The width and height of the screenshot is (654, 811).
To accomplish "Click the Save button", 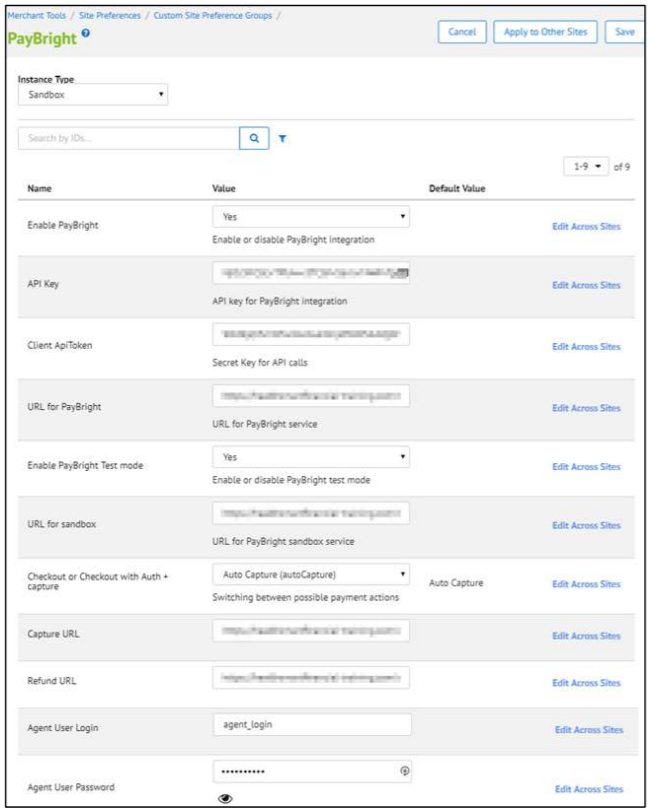I will [x=625, y=32].
